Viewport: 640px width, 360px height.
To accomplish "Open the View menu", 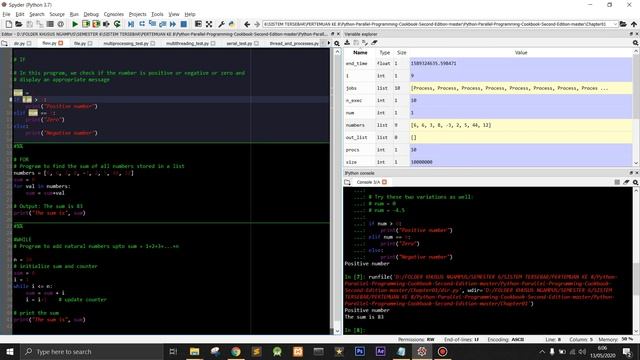I will click(x=174, y=14).
